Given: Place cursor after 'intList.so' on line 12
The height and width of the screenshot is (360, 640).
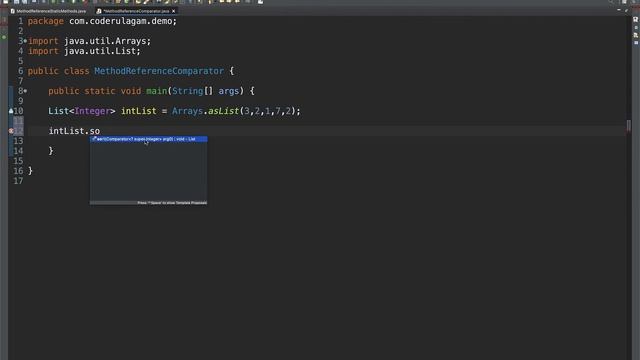Looking at the screenshot, I should (100, 131).
